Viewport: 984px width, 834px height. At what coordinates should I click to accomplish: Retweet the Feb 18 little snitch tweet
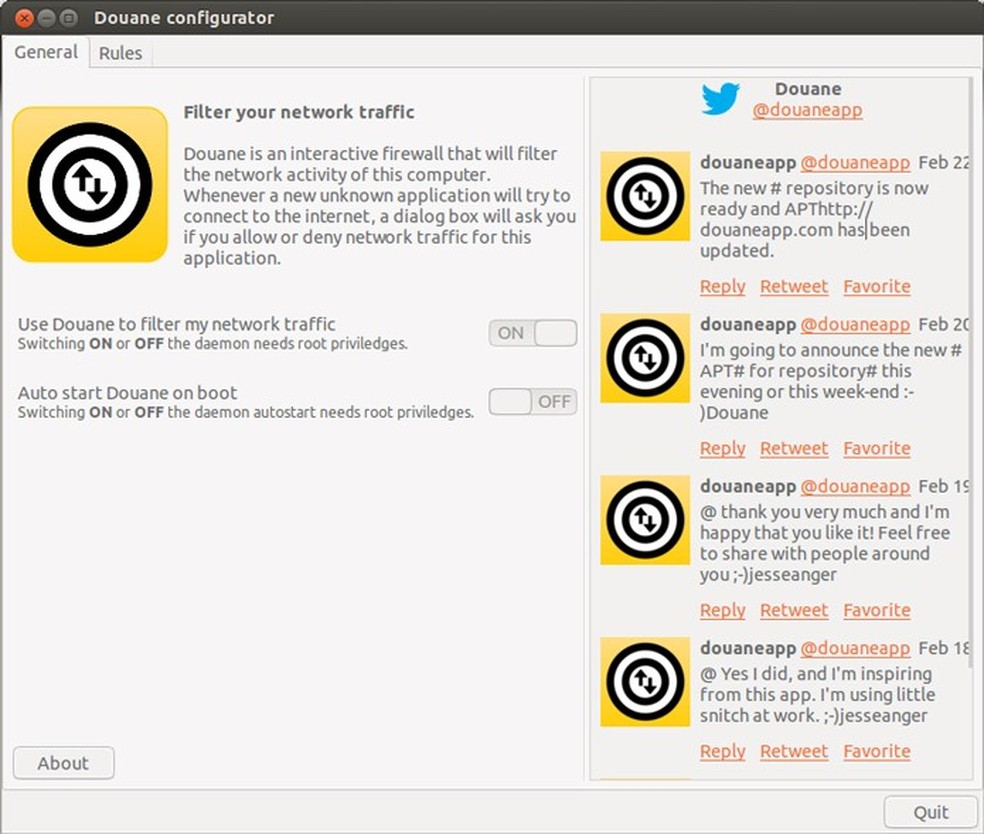(794, 752)
